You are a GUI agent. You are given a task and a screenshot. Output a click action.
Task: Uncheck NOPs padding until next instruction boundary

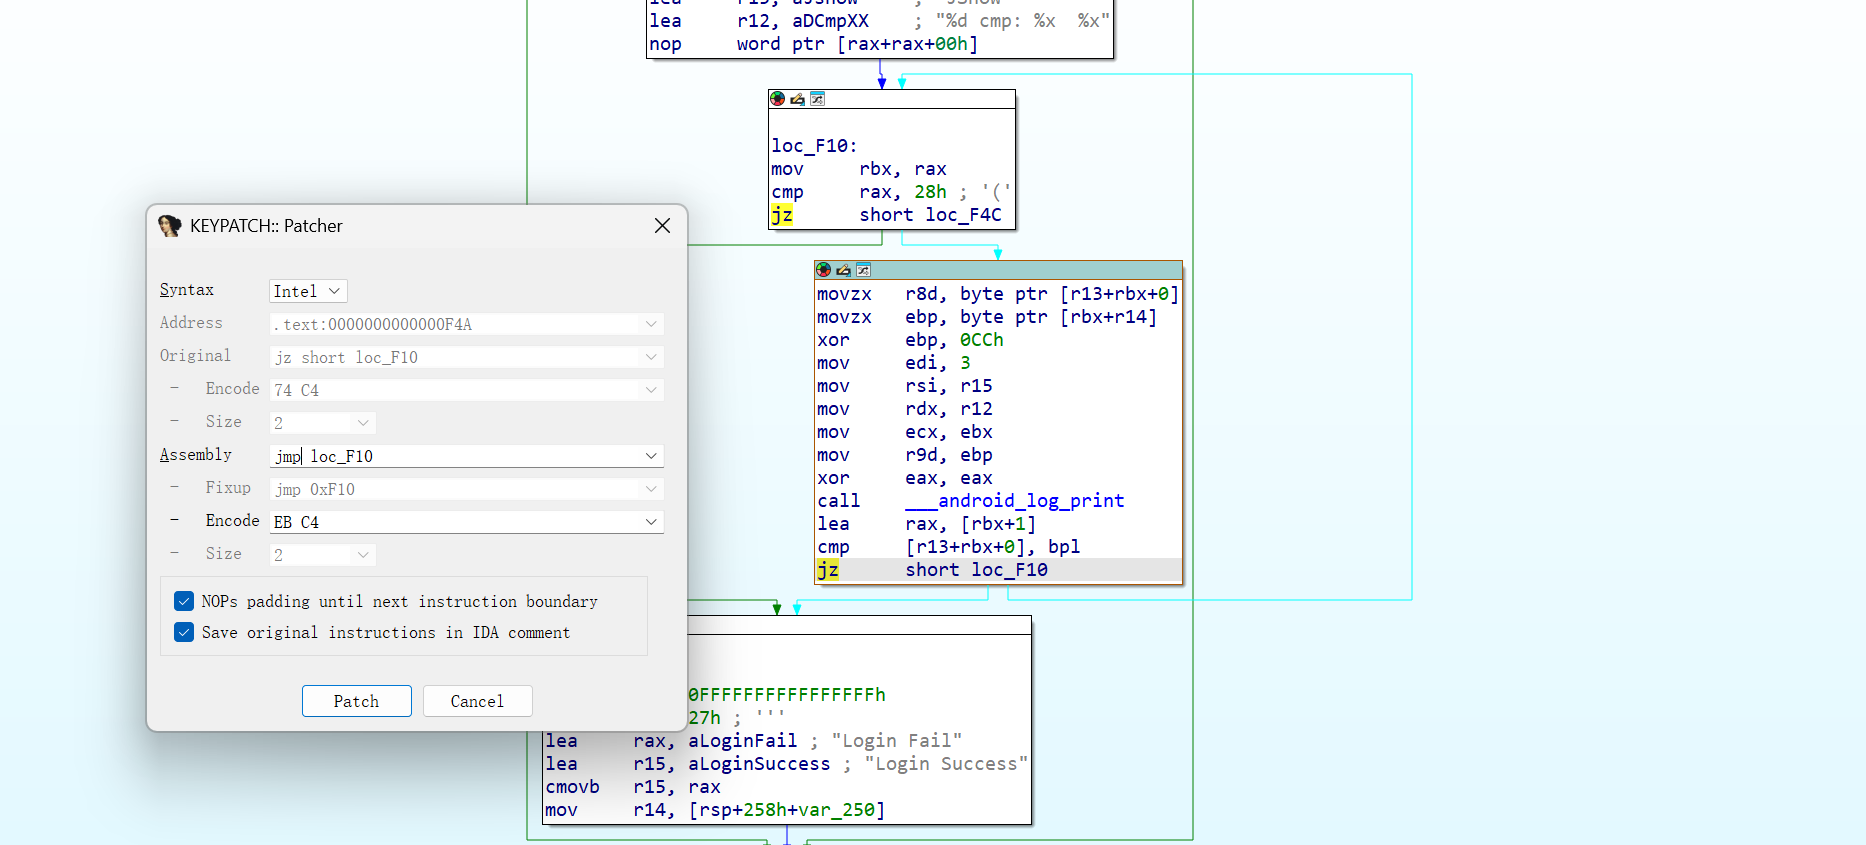(x=184, y=601)
